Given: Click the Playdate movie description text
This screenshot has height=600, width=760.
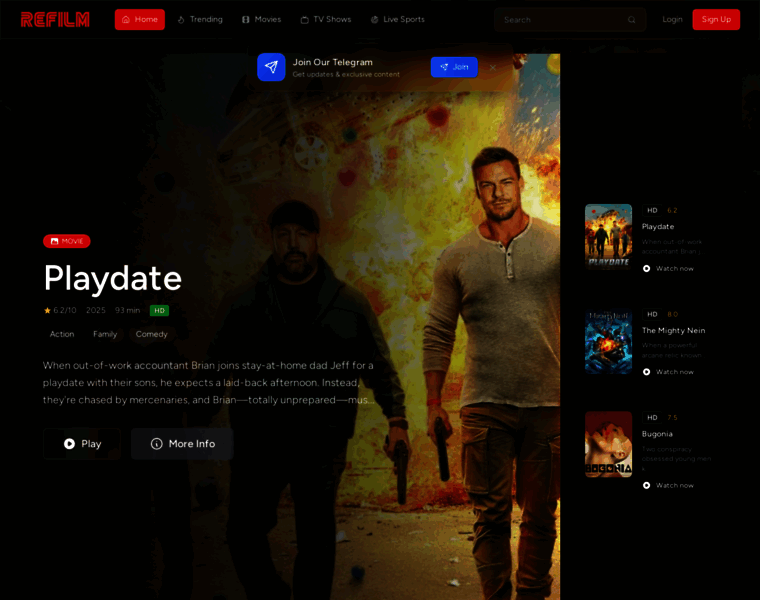Looking at the screenshot, I should 208,383.
